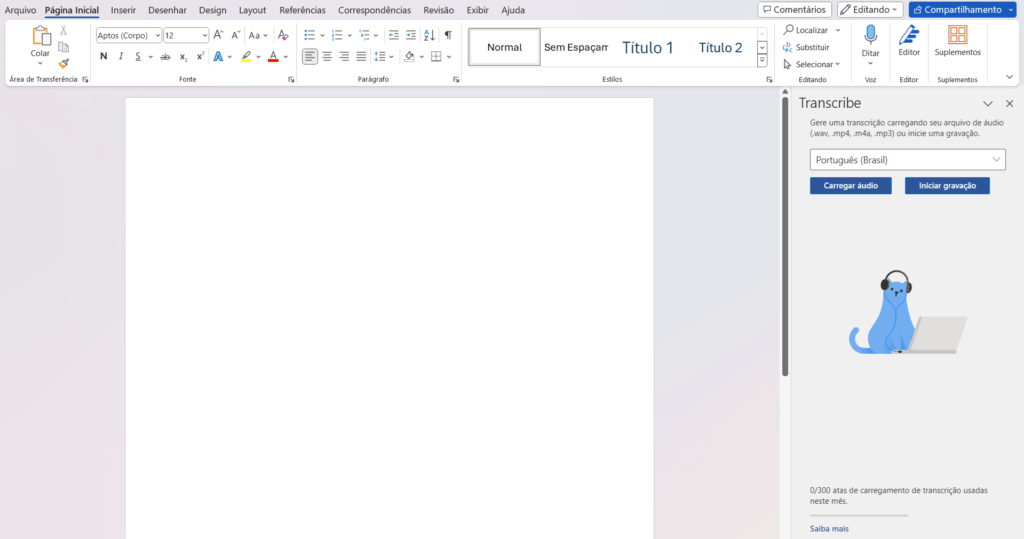Expand the Estilos styles gallery
Image resolution: width=1024 pixels, height=539 pixels.
tap(762, 61)
